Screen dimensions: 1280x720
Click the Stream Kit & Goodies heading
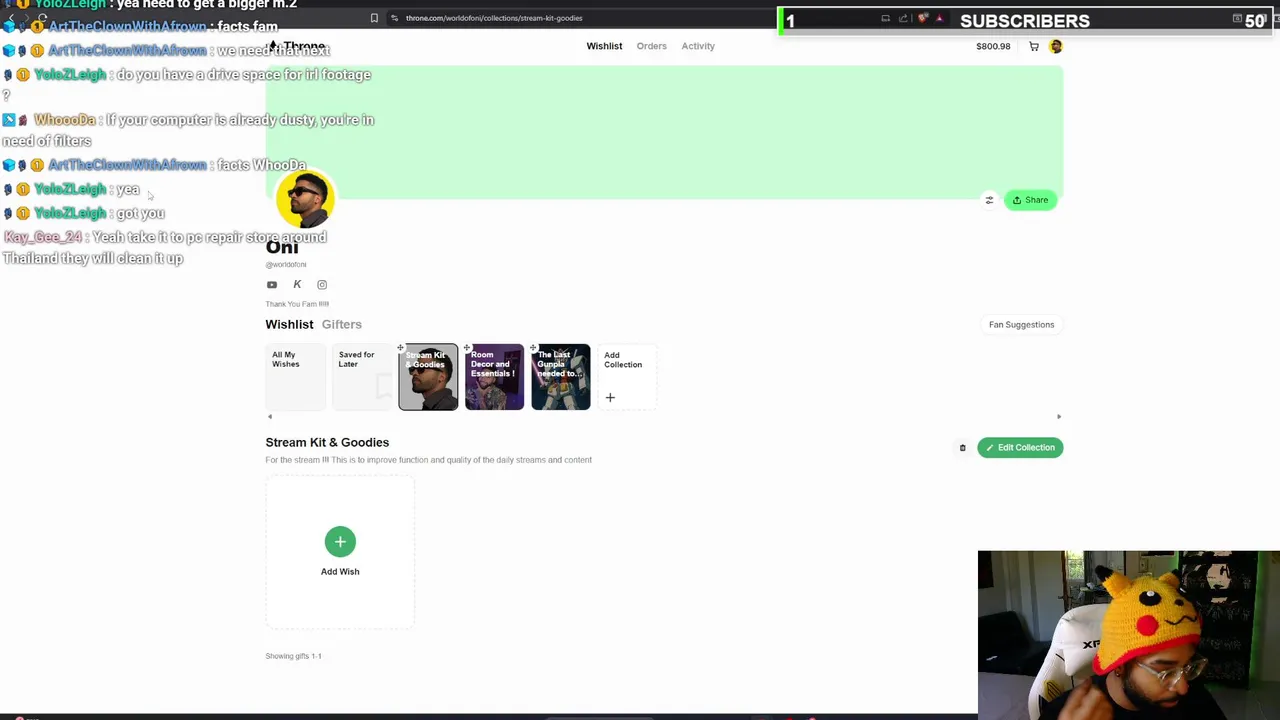coord(327,442)
